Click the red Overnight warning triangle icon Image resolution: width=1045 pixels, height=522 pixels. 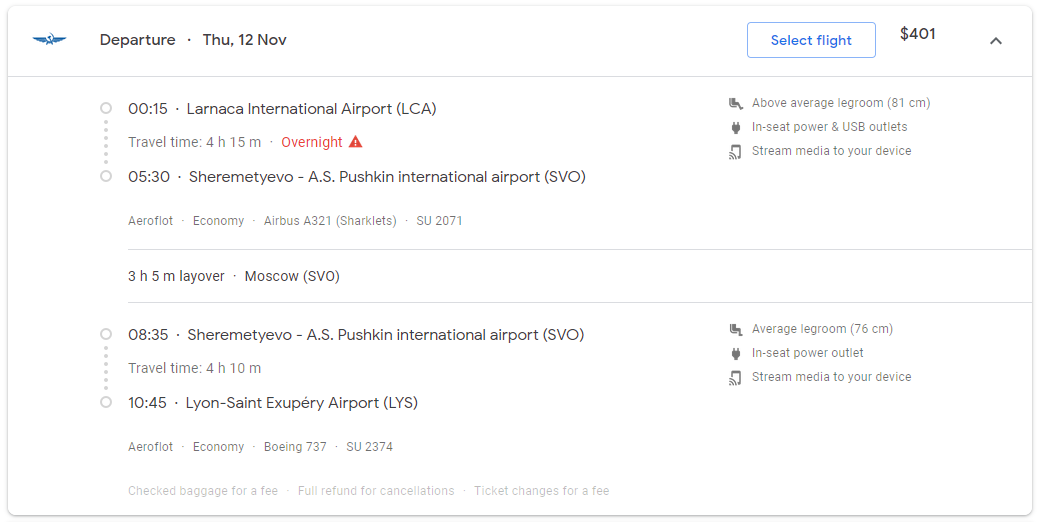[x=356, y=142]
